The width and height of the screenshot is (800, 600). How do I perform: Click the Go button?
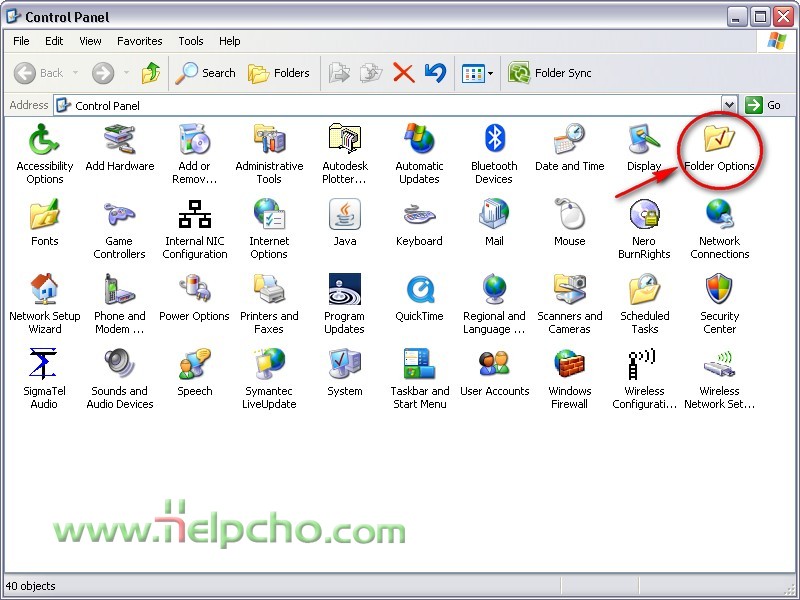[763, 105]
